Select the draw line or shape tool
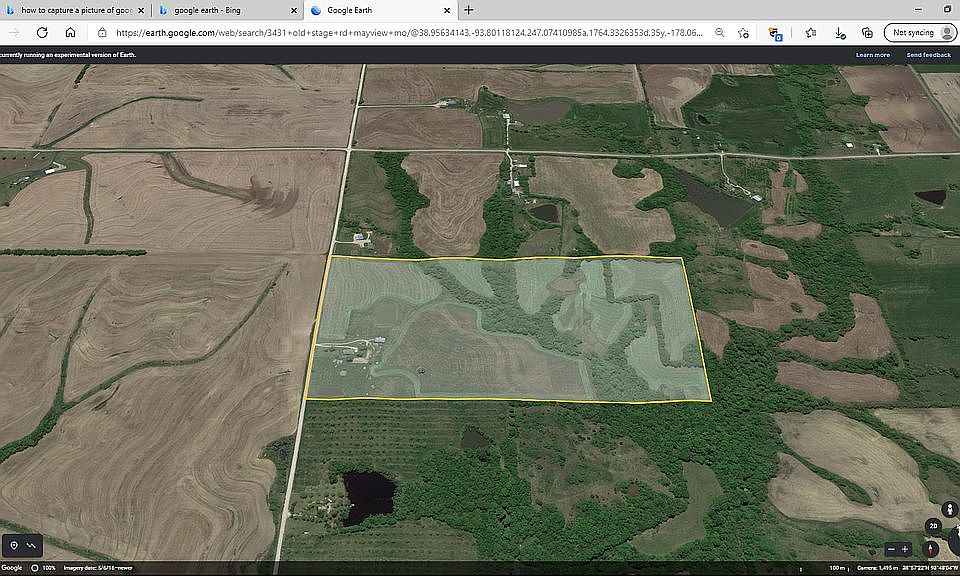960x576 pixels. (32, 545)
